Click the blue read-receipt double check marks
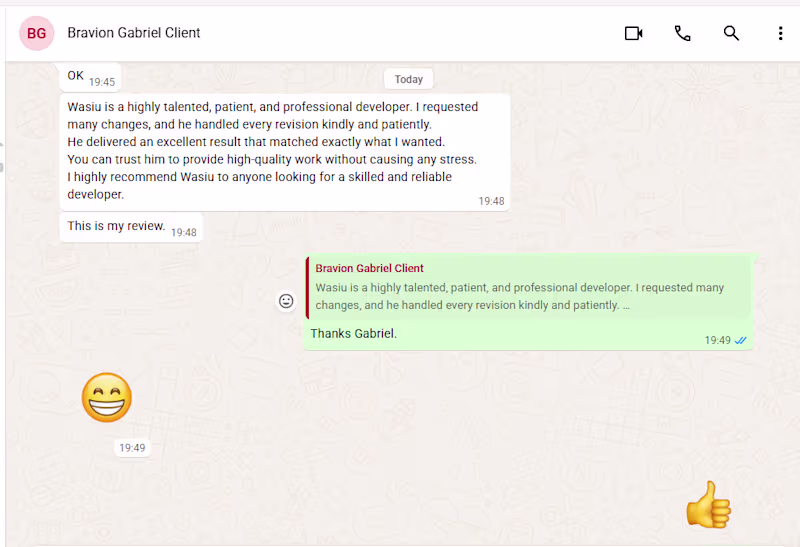This screenshot has width=800, height=547. tap(740, 340)
